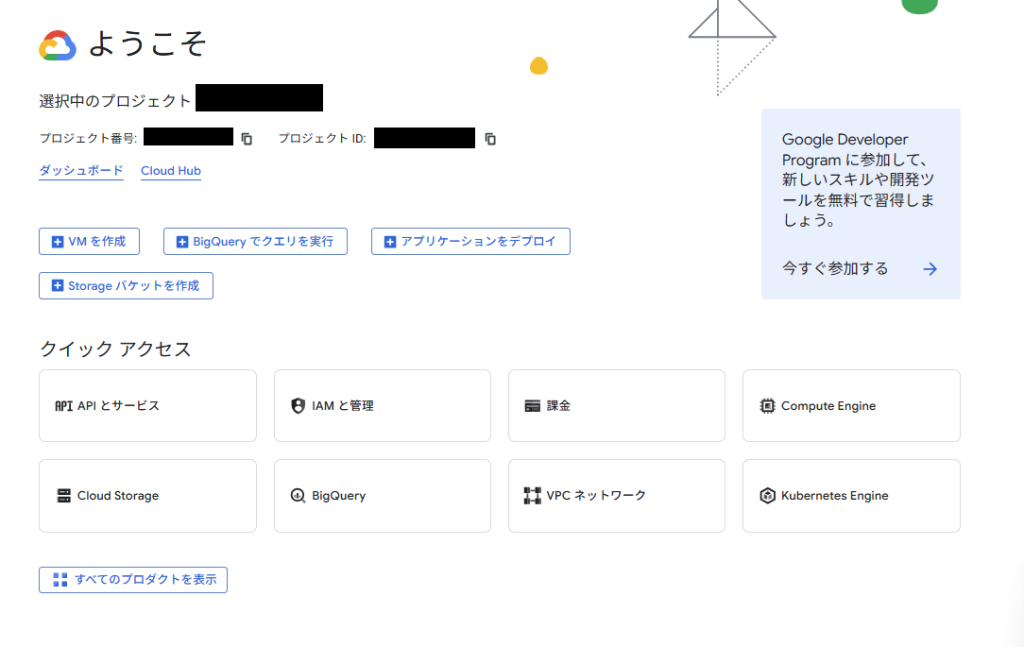Open the BigQuery quick access card
This screenshot has height=647, width=1024.
coord(382,496)
